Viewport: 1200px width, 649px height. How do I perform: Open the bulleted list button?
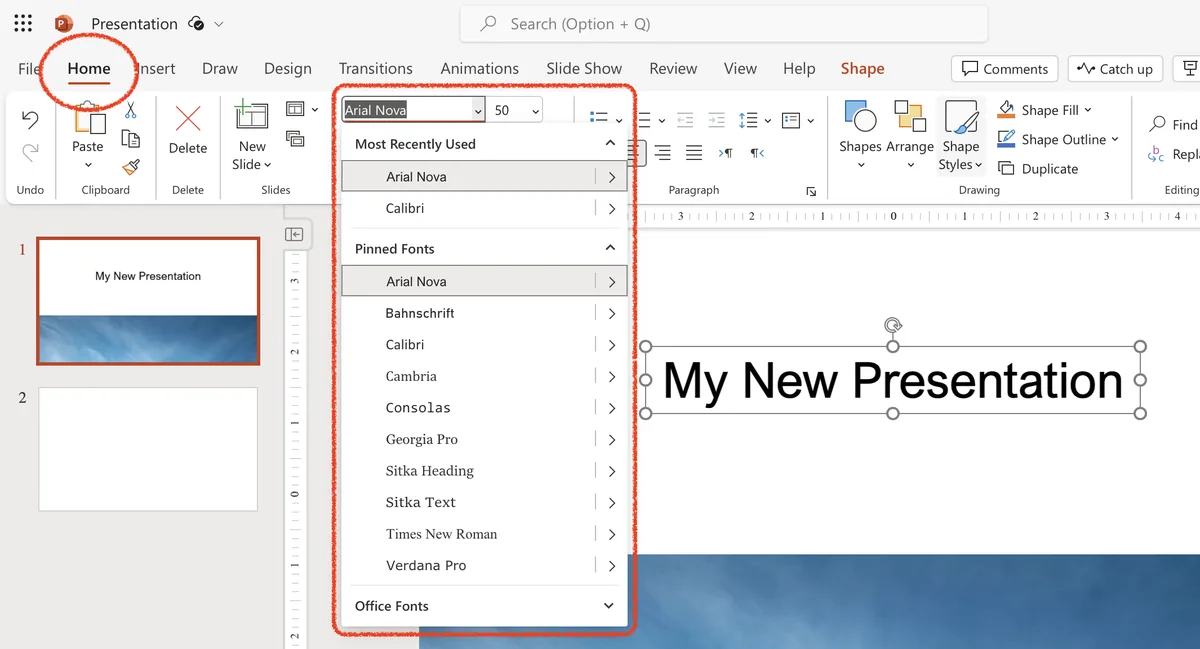[x=600, y=120]
